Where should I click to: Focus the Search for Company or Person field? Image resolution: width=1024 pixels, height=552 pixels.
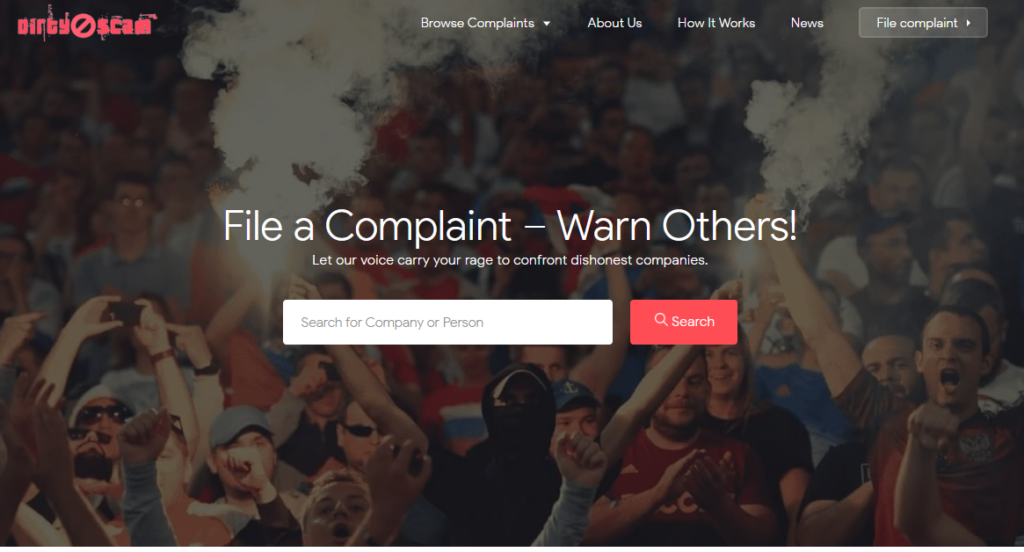click(x=447, y=322)
